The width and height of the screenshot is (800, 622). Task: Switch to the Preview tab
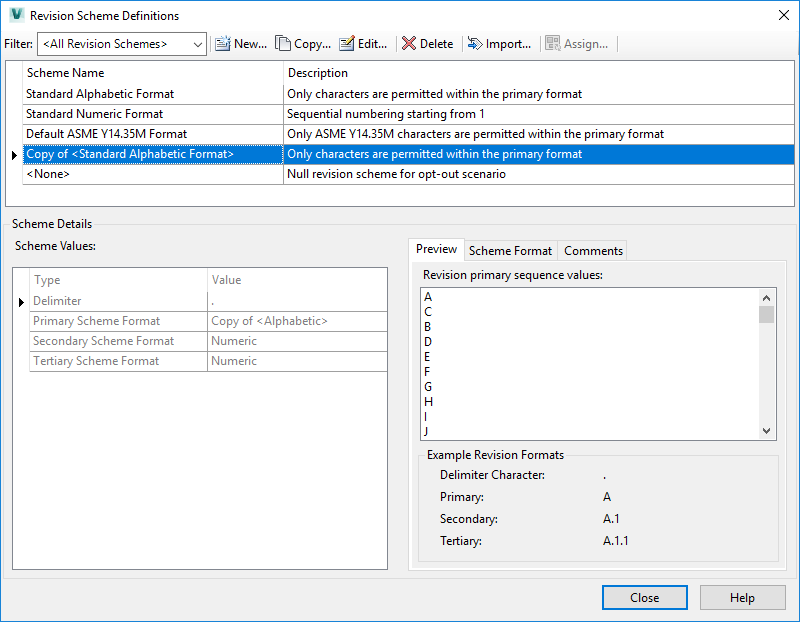point(436,249)
